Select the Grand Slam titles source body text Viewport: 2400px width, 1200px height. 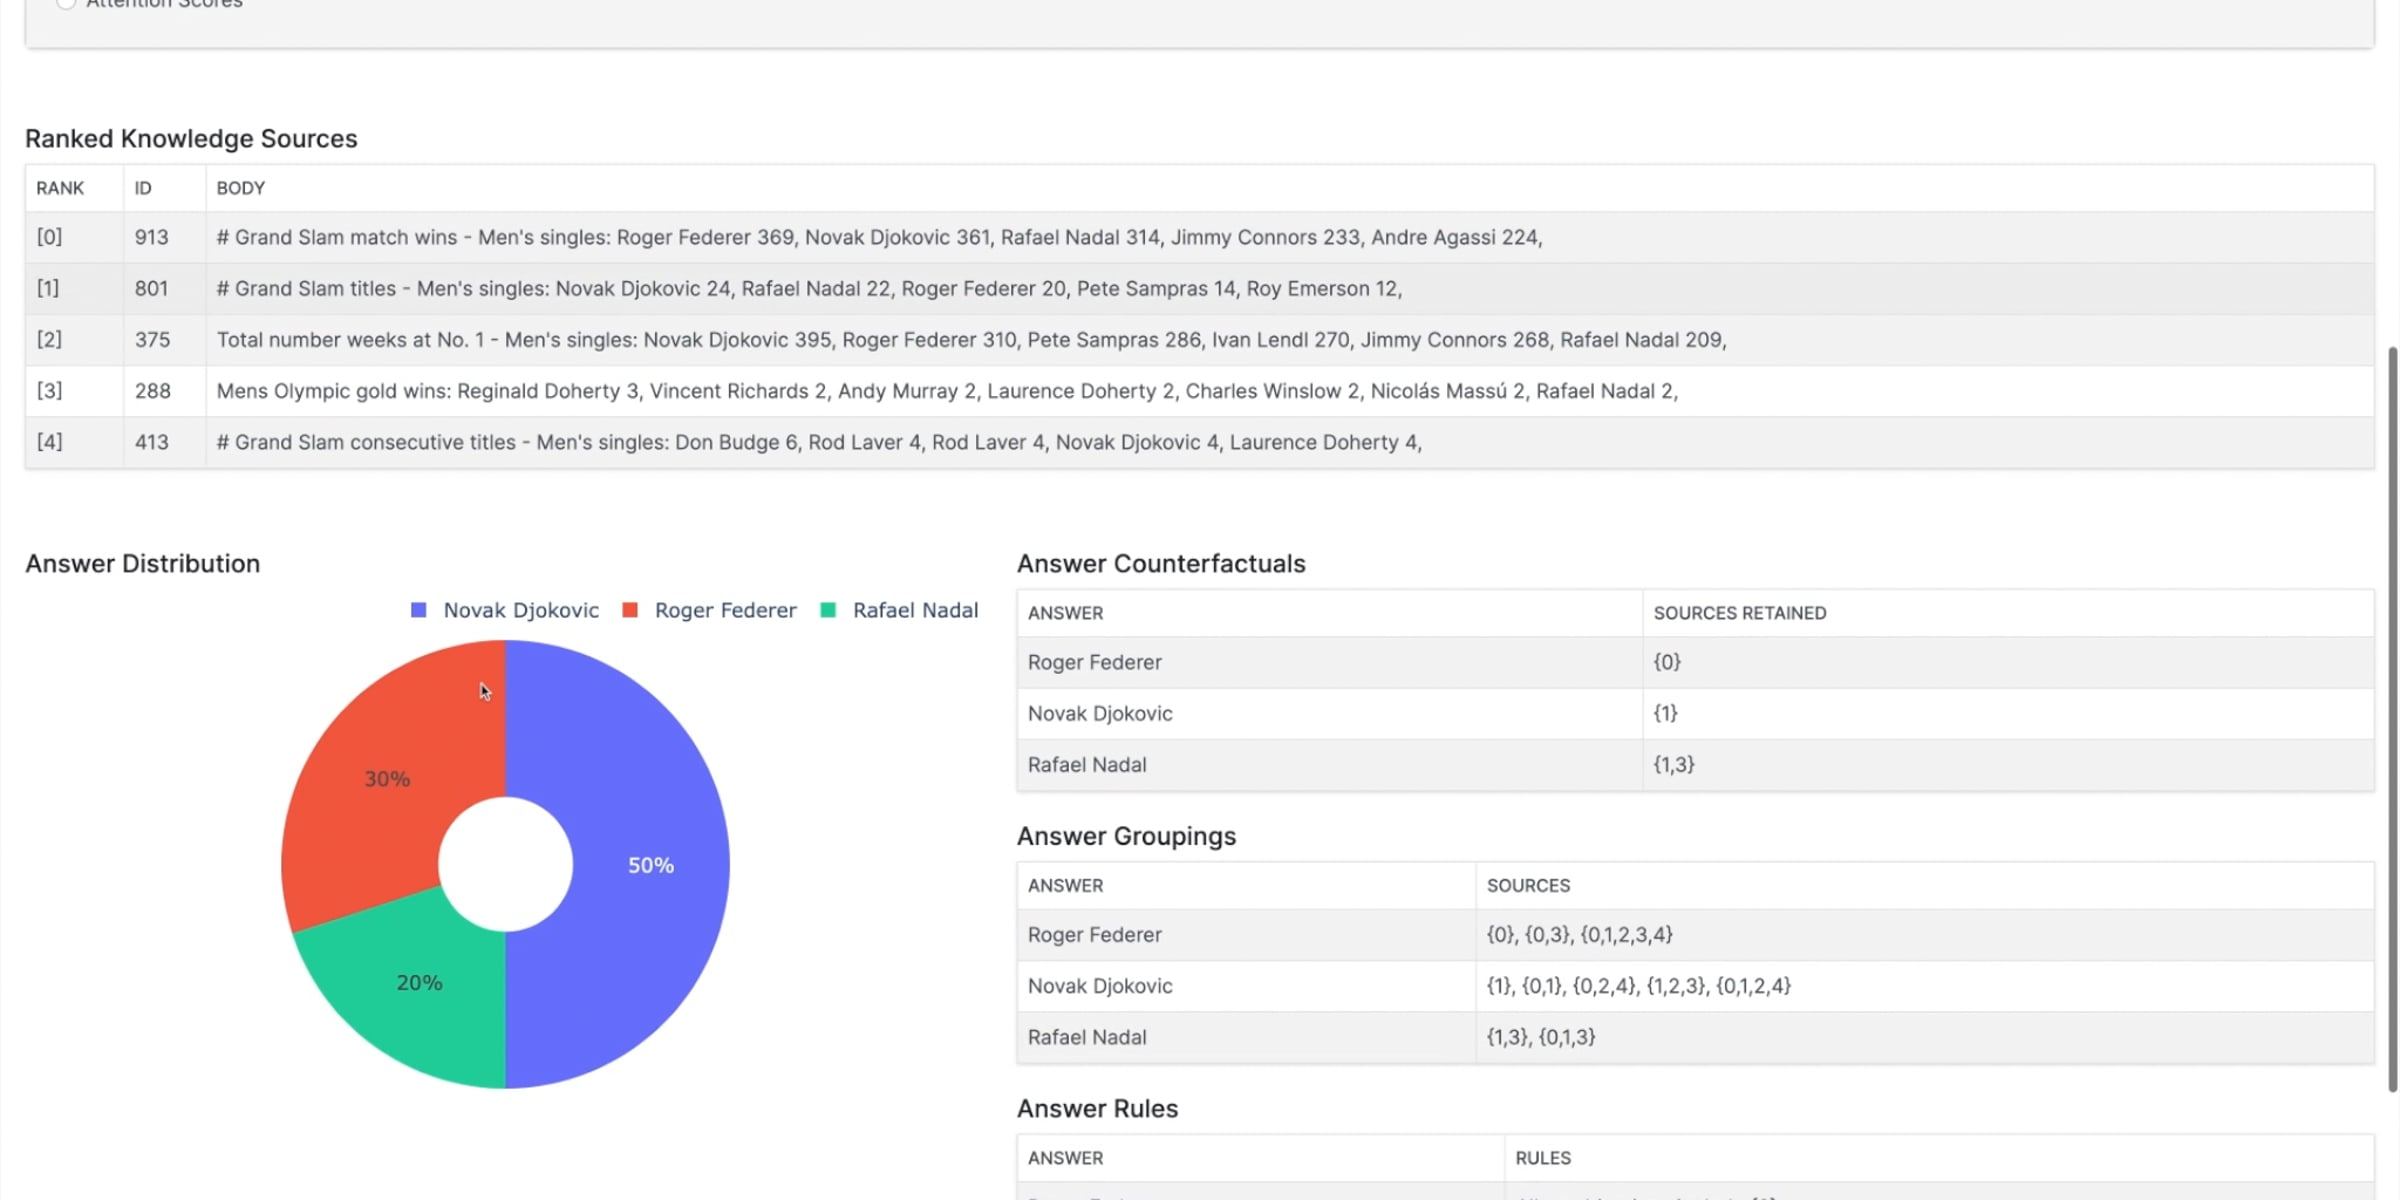[809, 289]
